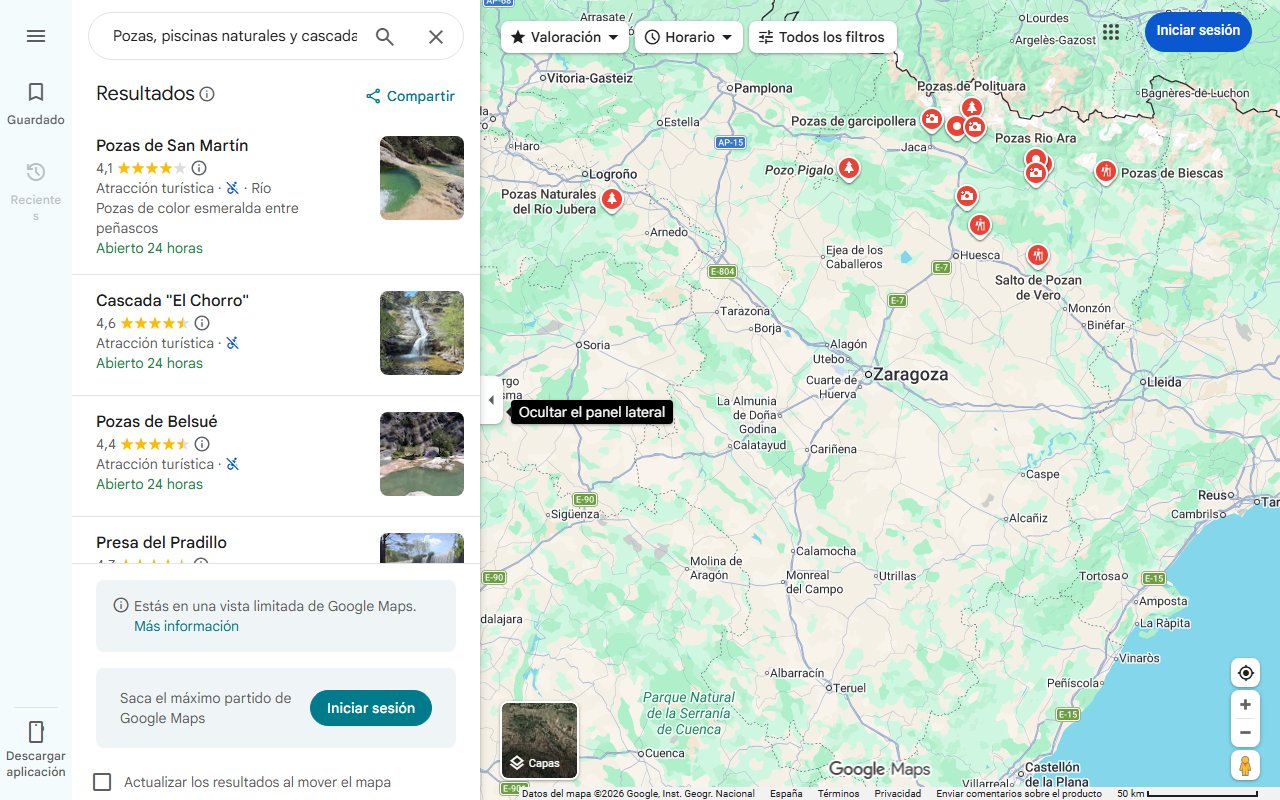
Task: Show my location with the targeting icon
Action: tap(1245, 672)
